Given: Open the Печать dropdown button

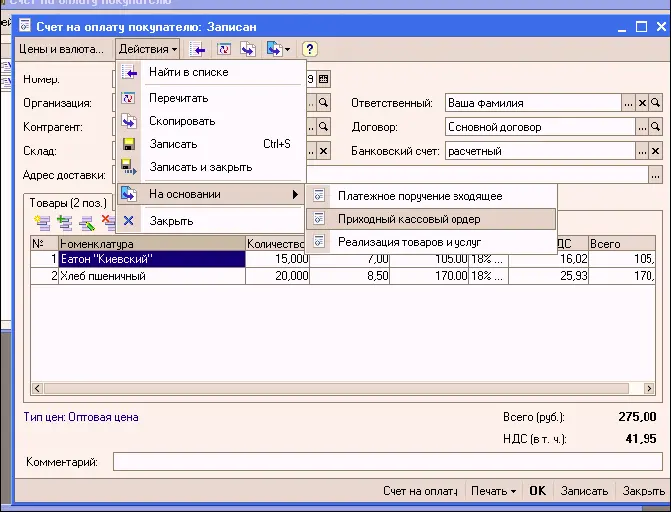Looking at the screenshot, I should [493, 491].
